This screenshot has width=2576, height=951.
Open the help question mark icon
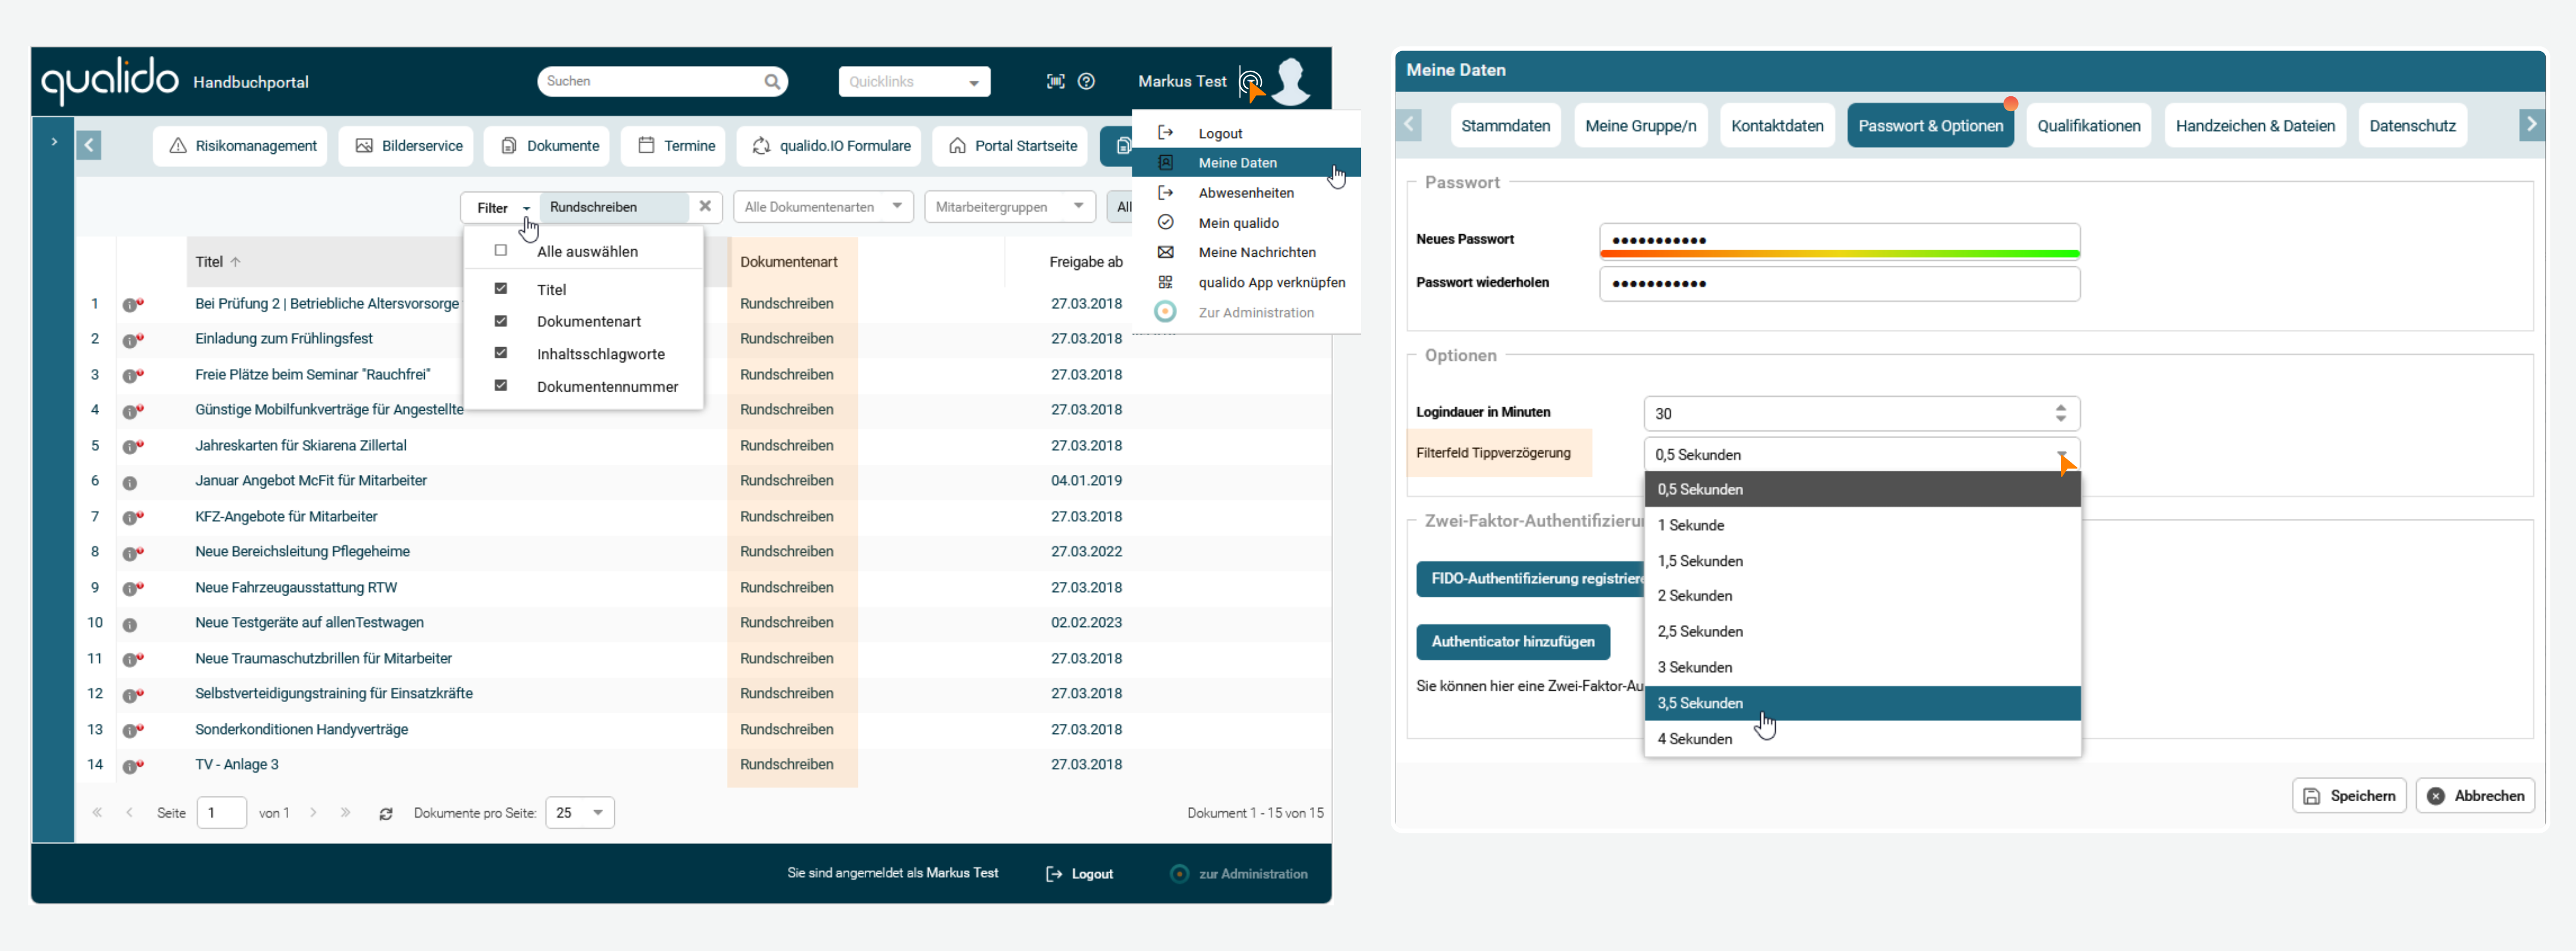point(1086,82)
